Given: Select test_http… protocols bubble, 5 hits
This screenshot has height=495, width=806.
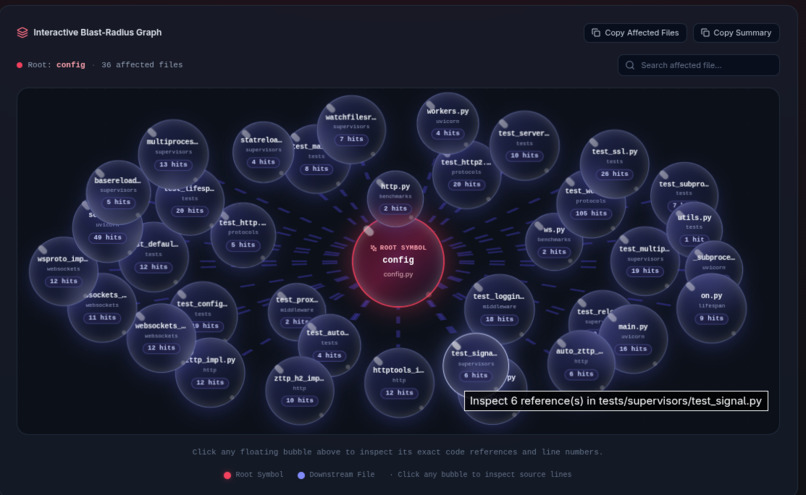Looking at the screenshot, I should [243, 235].
